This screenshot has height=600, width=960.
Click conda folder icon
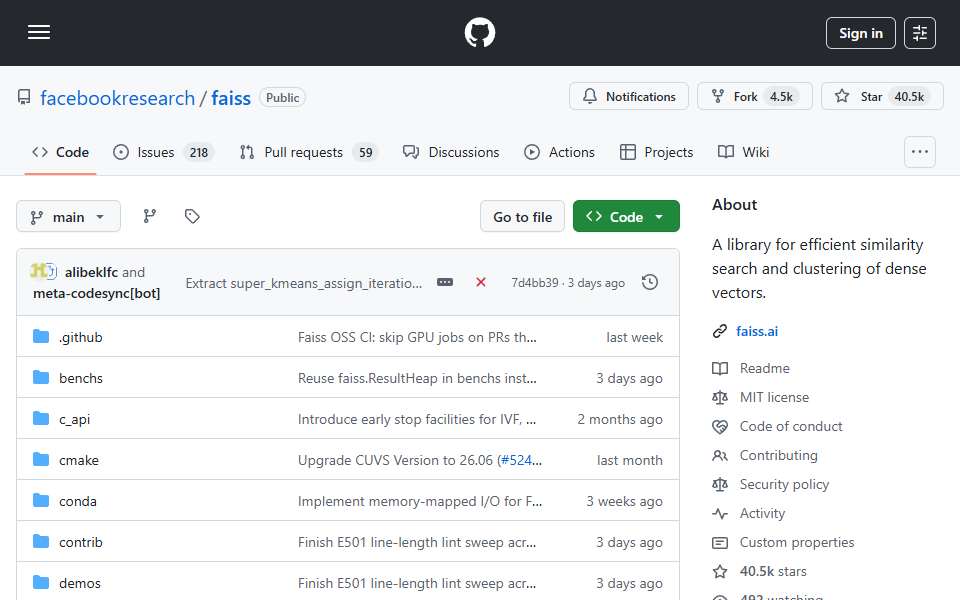point(41,501)
